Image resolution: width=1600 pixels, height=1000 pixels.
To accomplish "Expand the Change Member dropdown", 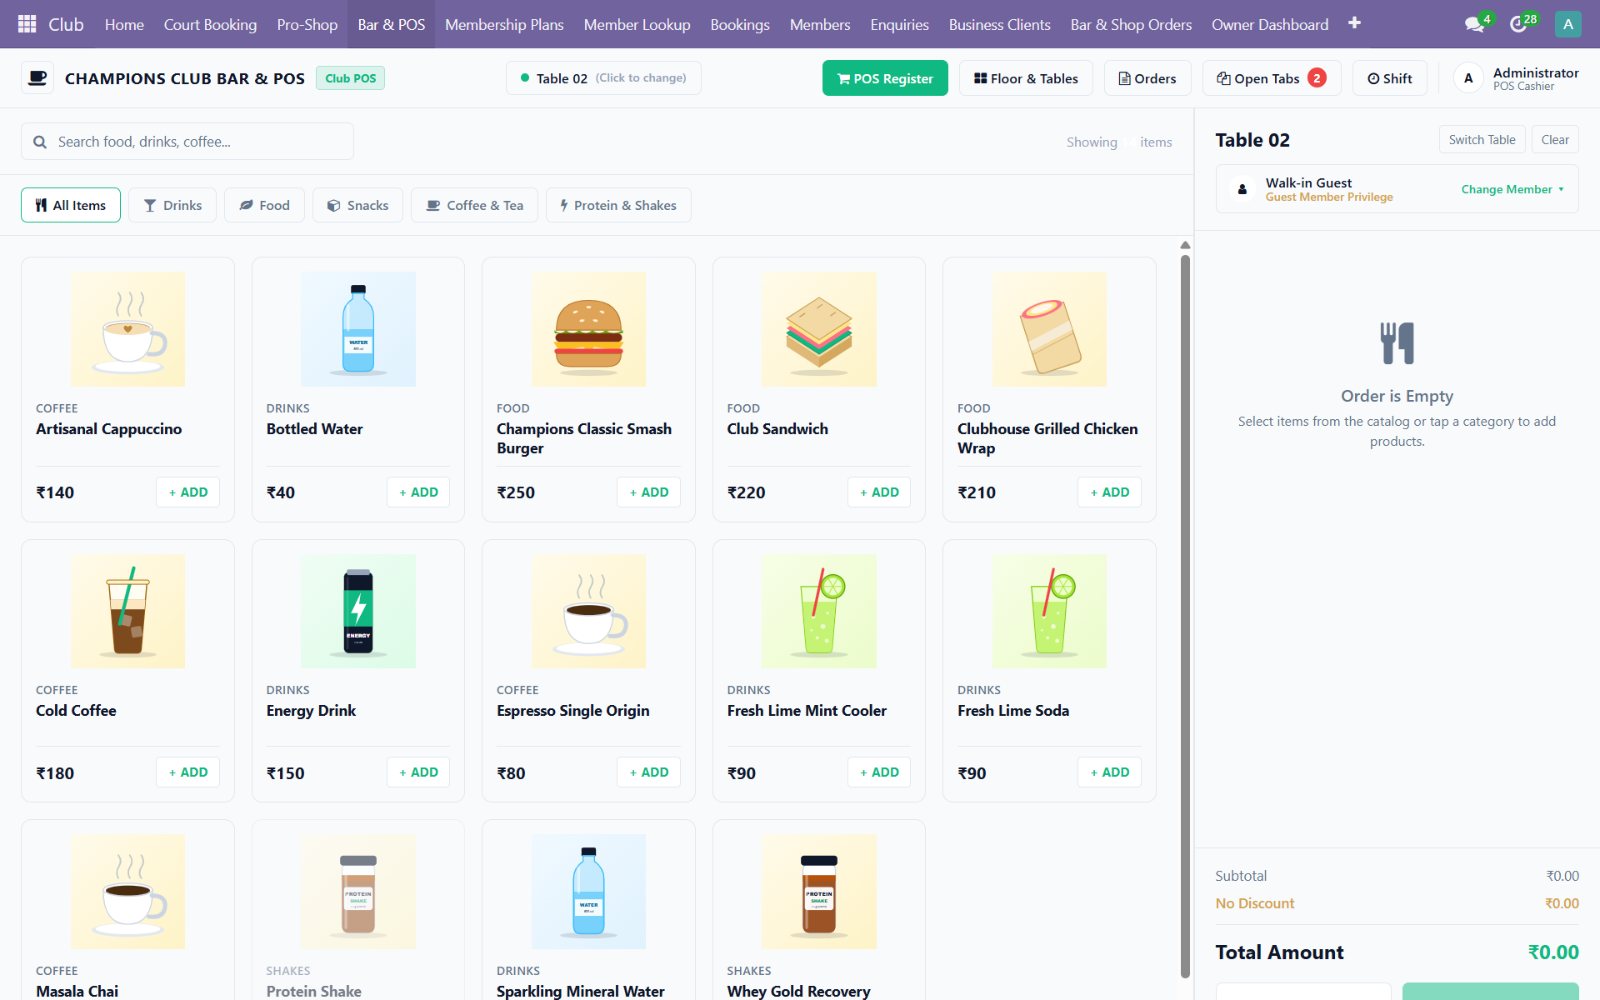I will click(1512, 189).
